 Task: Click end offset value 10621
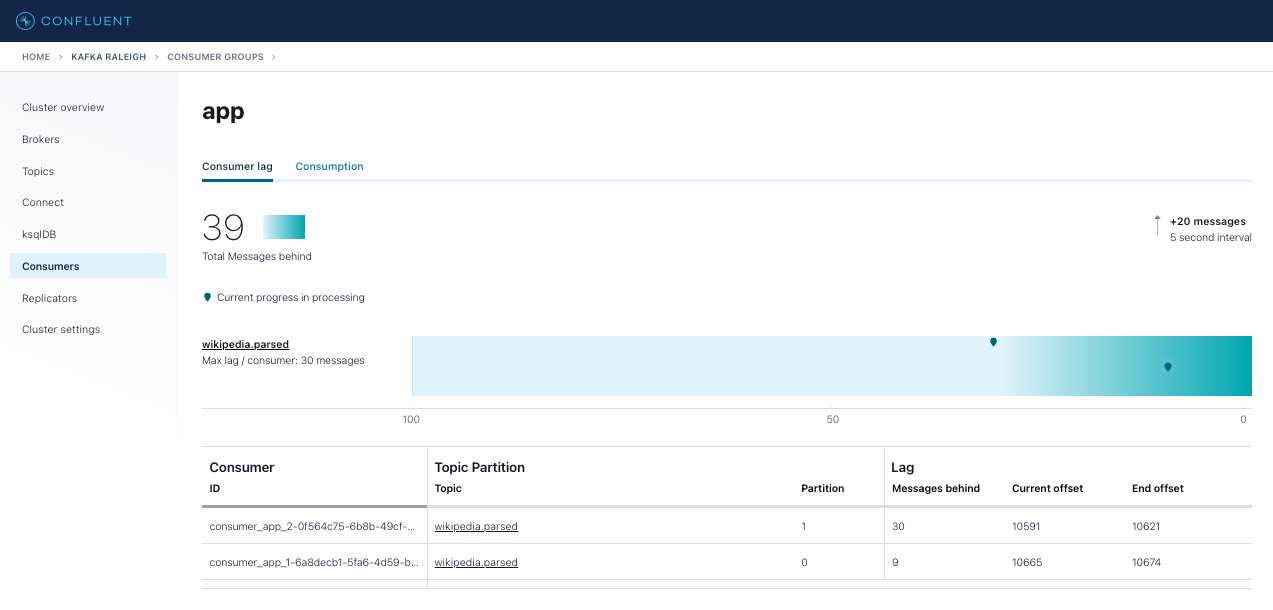pyautogui.click(x=1147, y=526)
